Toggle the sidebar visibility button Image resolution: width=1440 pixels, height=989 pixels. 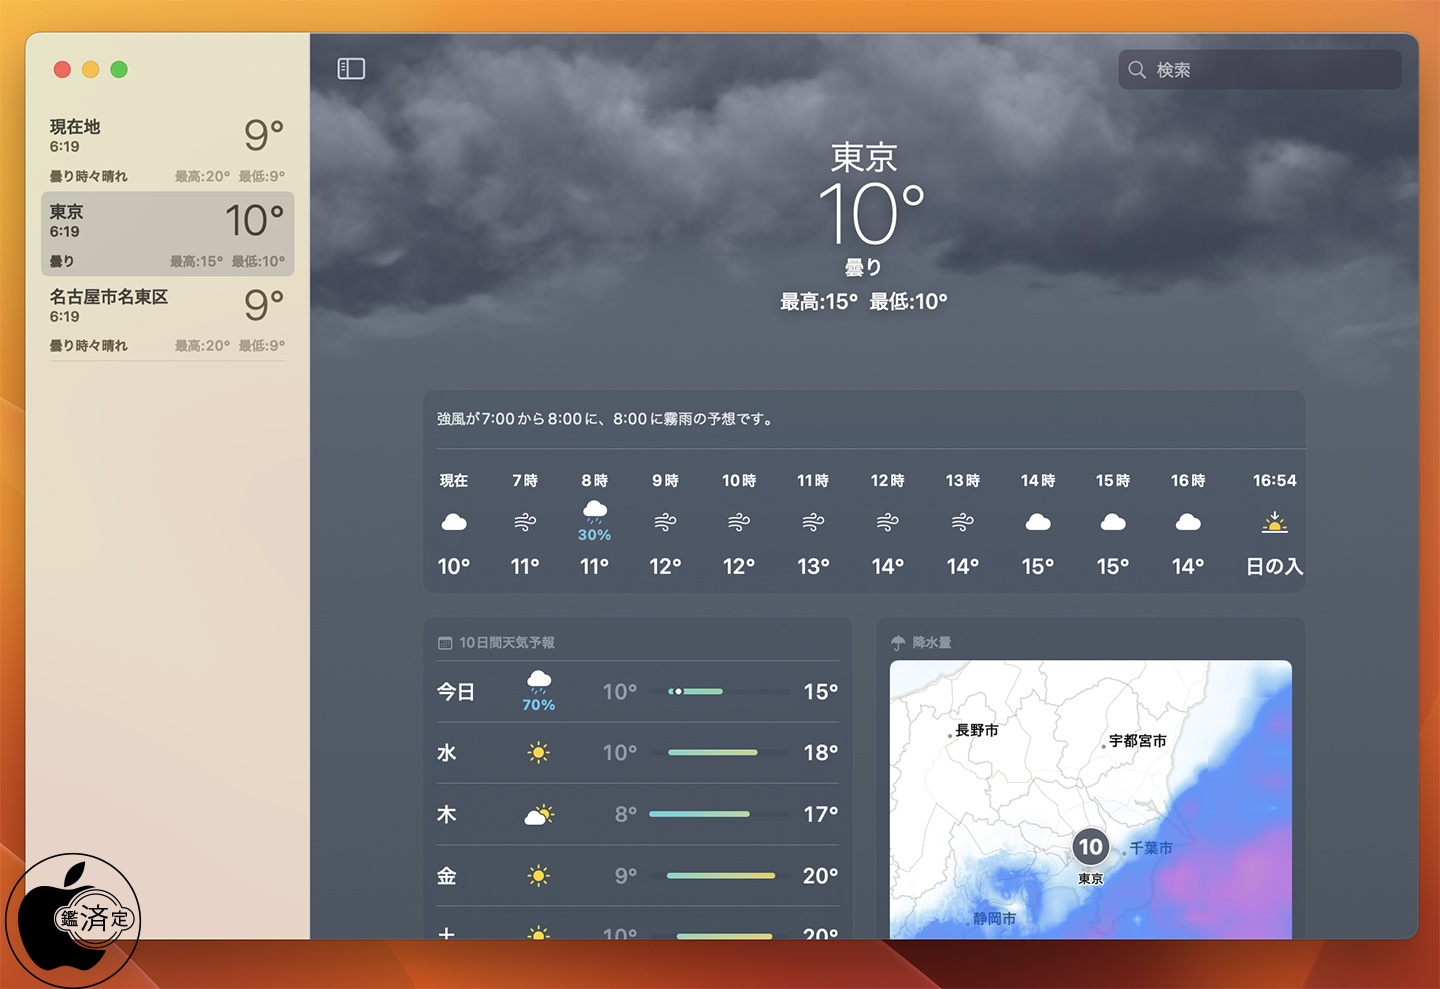pyautogui.click(x=351, y=69)
